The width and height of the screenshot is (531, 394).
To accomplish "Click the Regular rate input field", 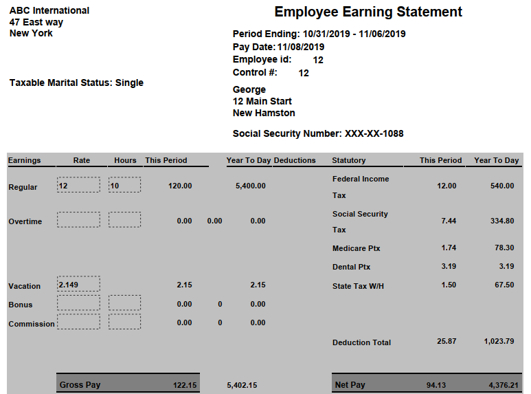I will 79,185.
